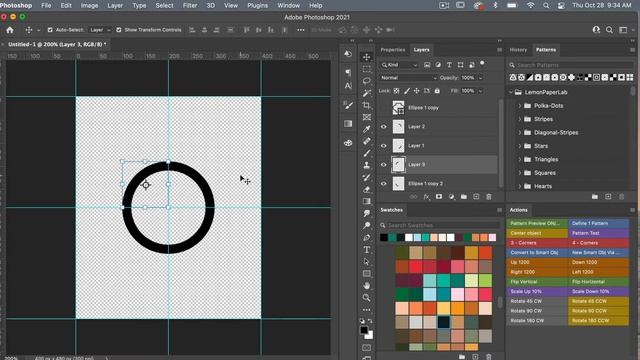Select the Rectangle shape tool
Viewport: 640px width, 360px height.
[x=367, y=273]
